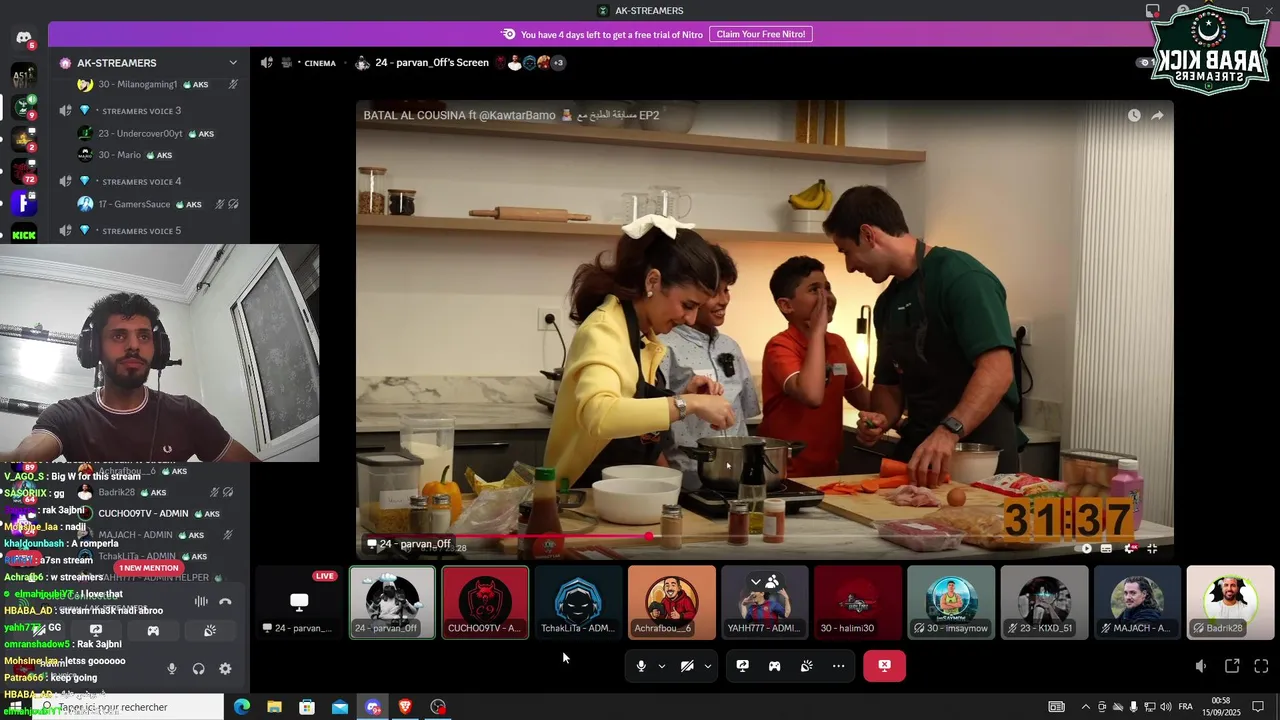Click the video share arrow icon
Viewport: 1280px width, 720px height.
1157,116
